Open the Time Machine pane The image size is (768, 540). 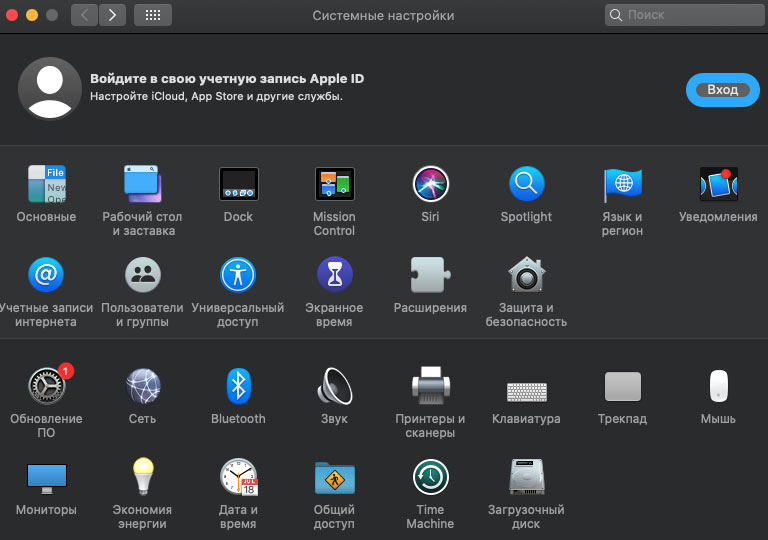pyautogui.click(x=431, y=477)
